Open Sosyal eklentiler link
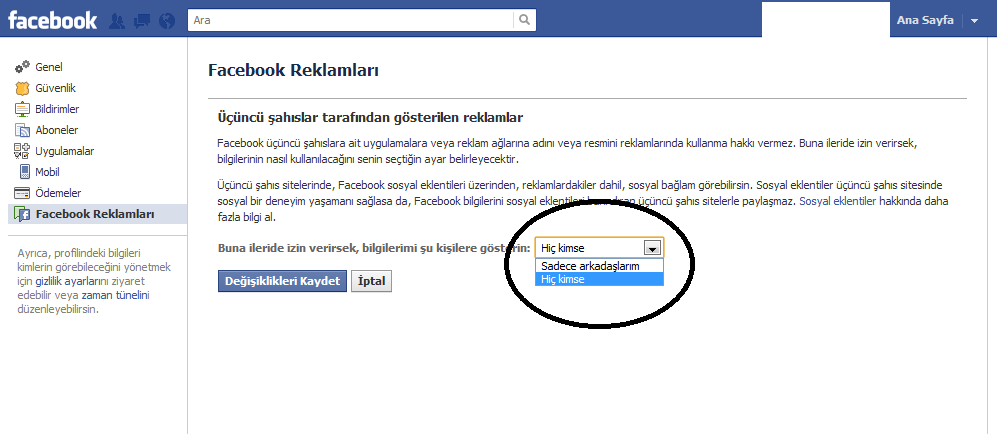This screenshot has height=434, width=997. [837, 201]
